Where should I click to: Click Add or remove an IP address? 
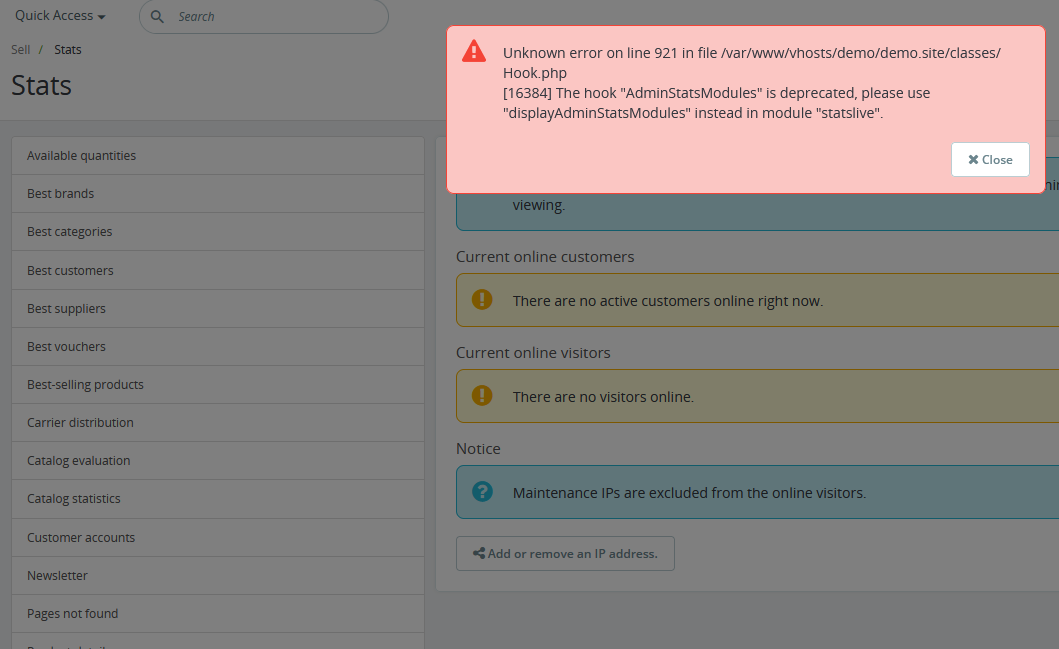(x=565, y=553)
